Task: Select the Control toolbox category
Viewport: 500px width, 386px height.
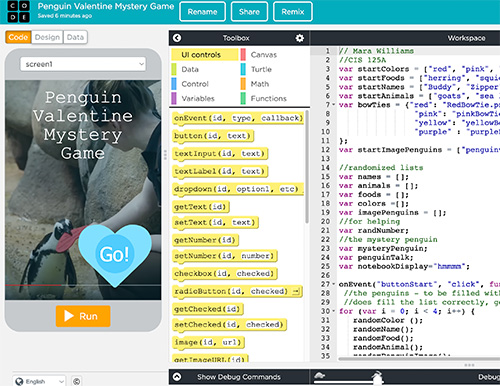Action: pos(195,84)
